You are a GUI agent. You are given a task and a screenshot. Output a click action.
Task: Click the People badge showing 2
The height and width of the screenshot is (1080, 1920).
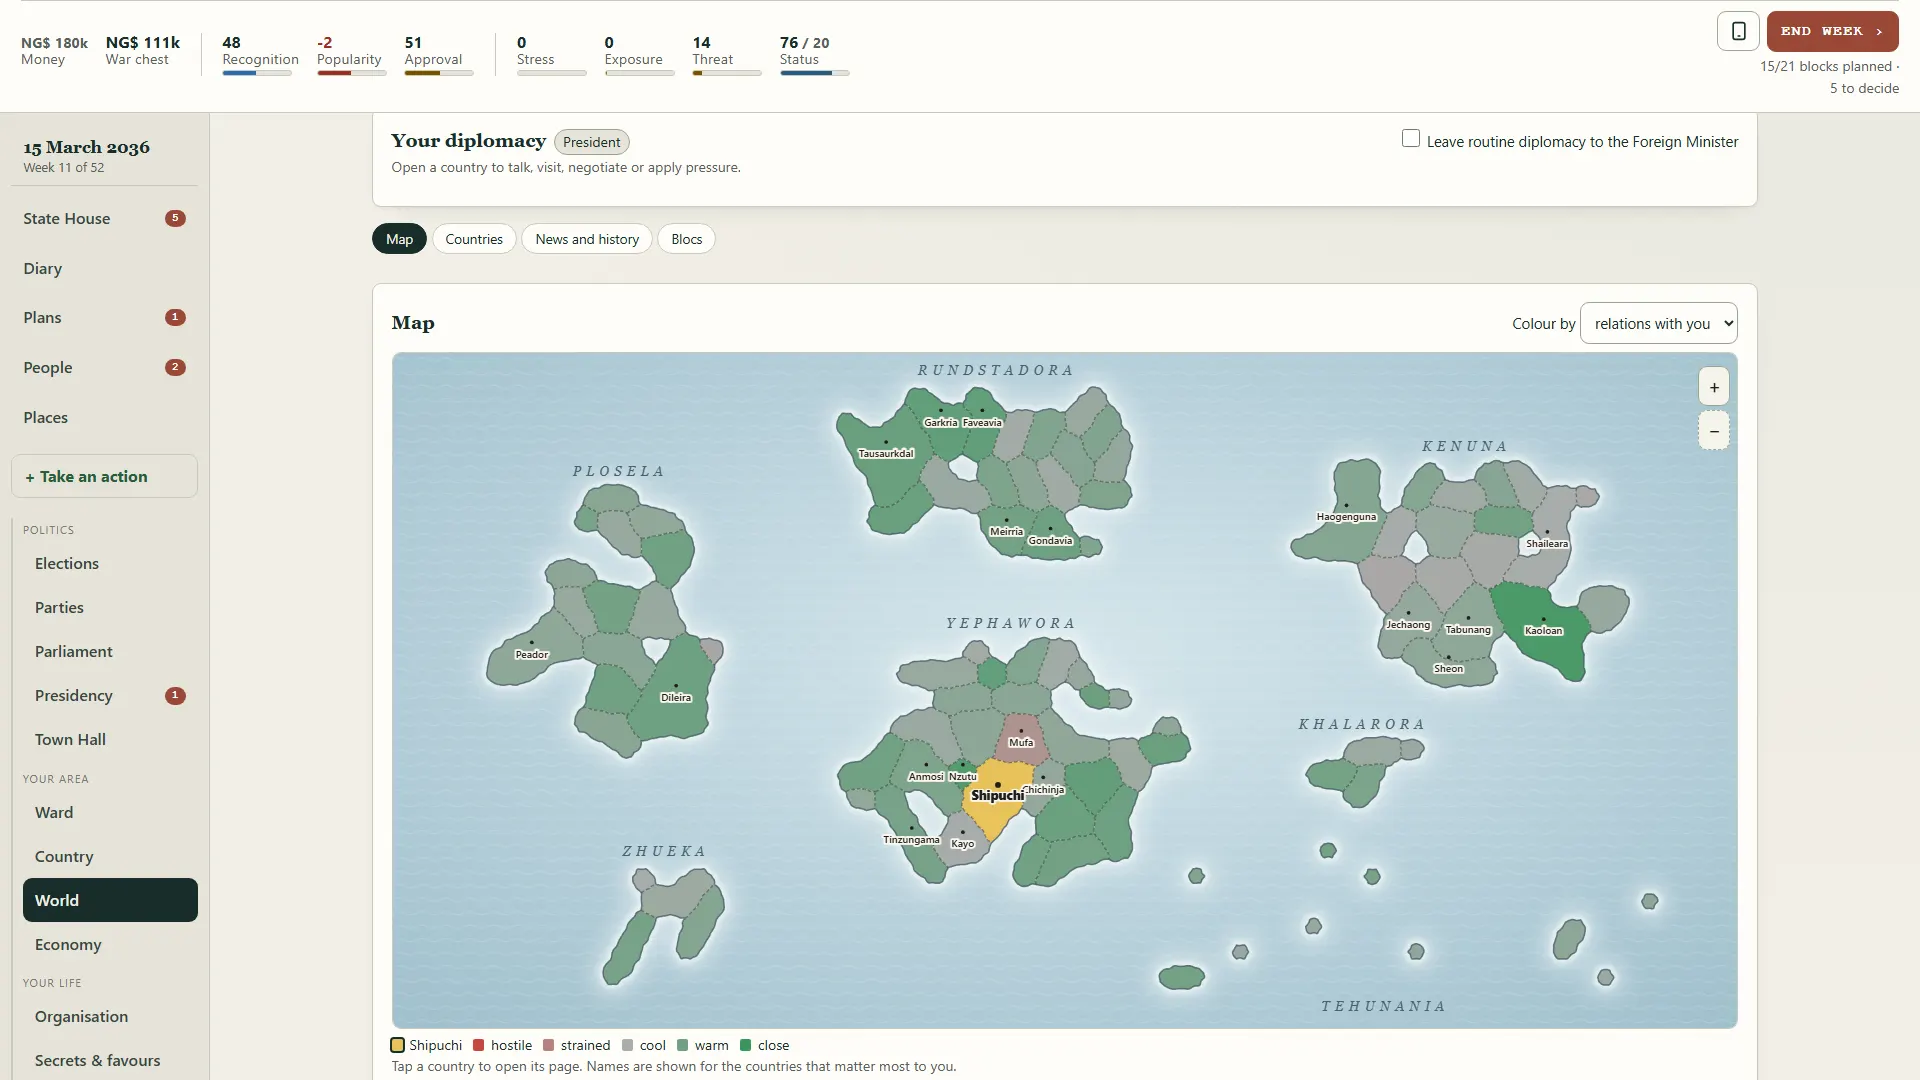click(175, 367)
